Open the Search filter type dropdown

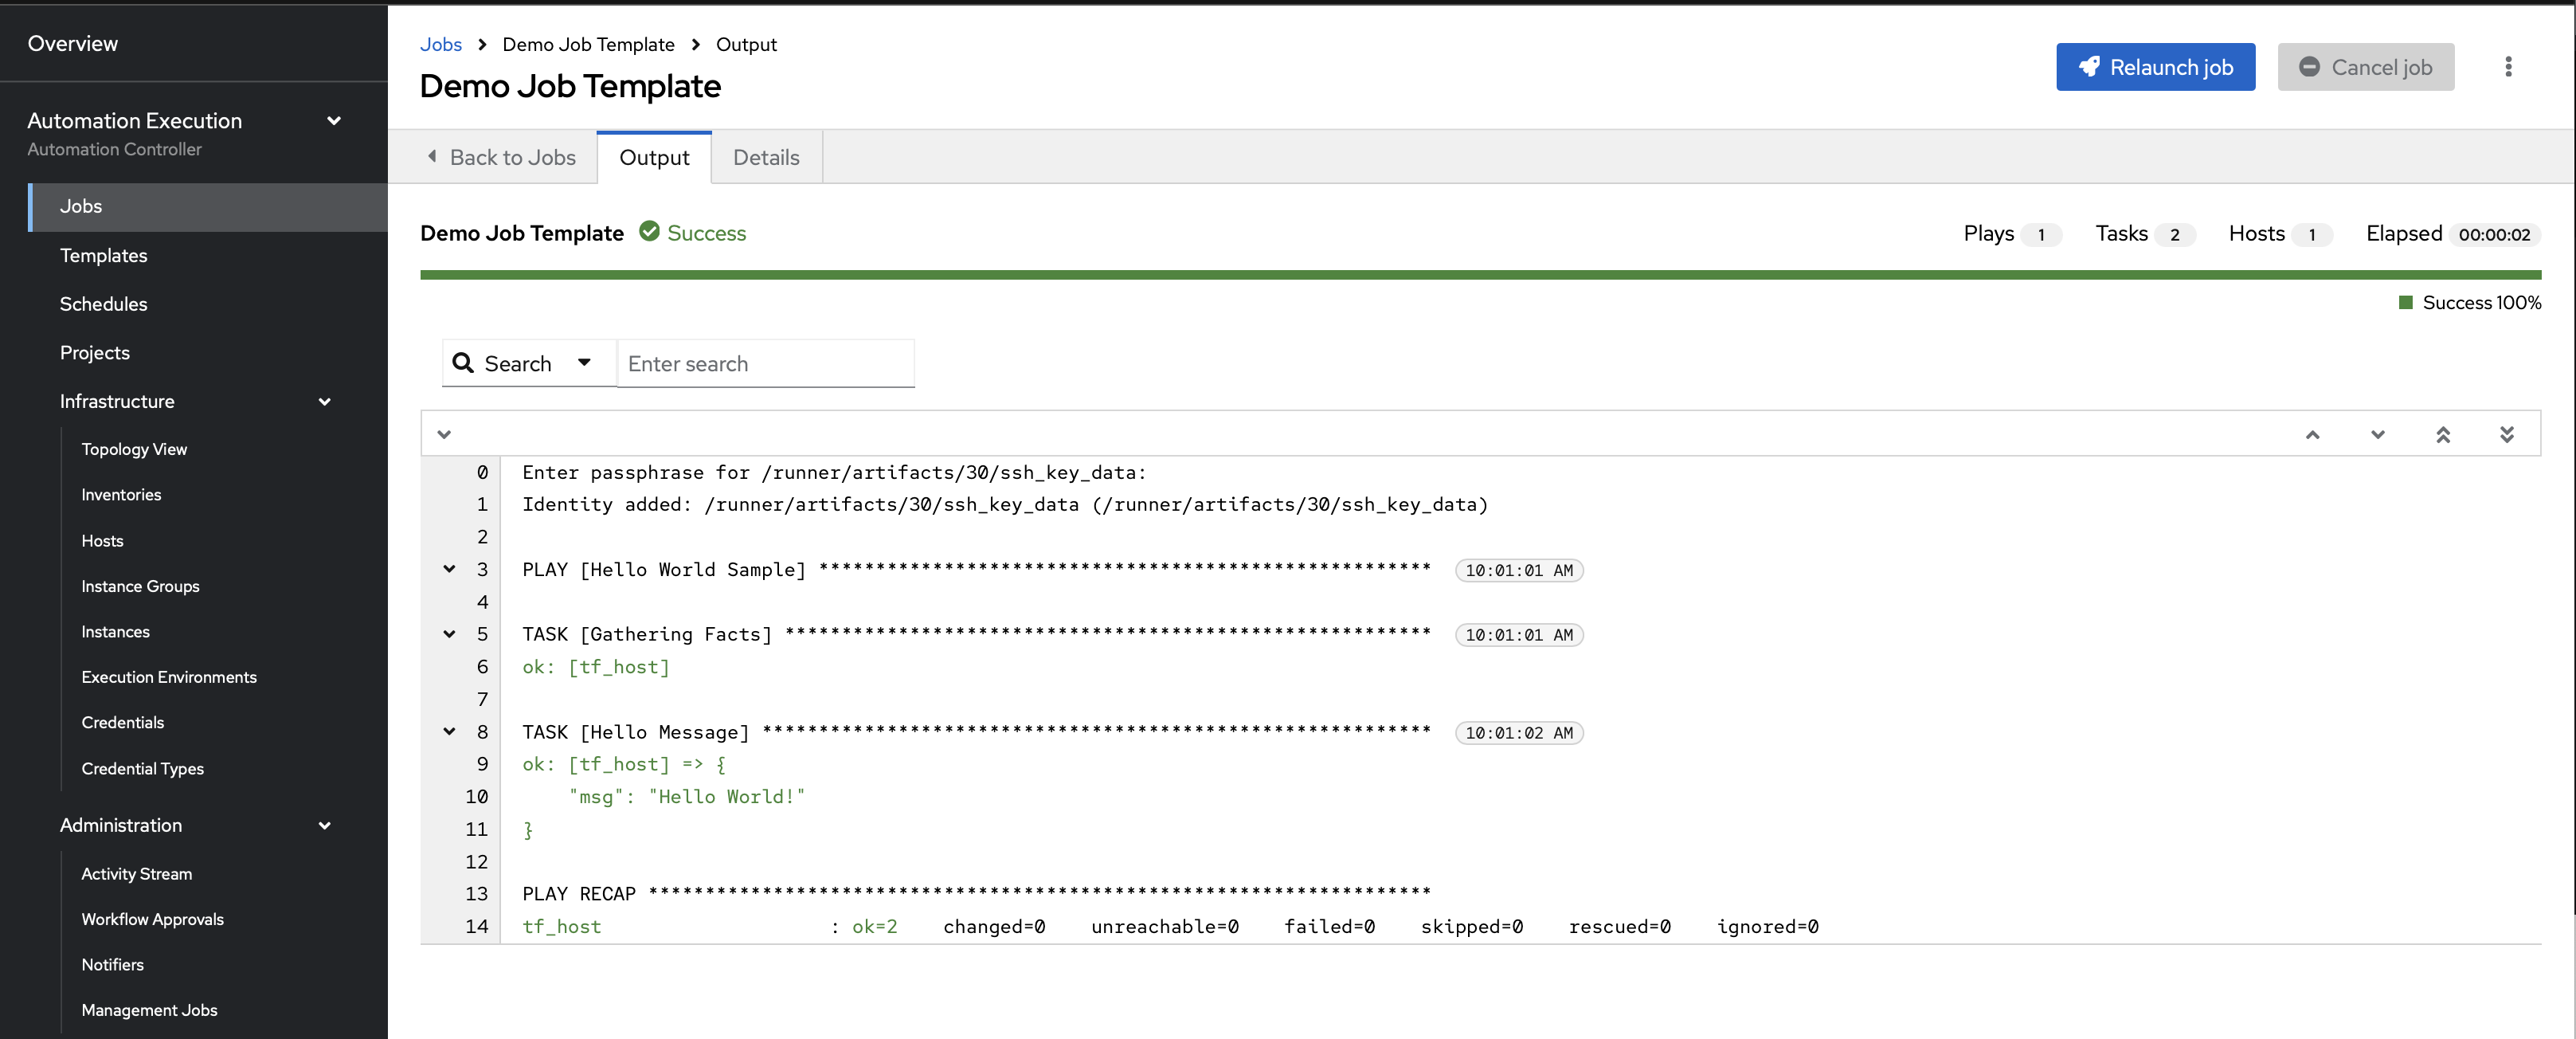(584, 363)
